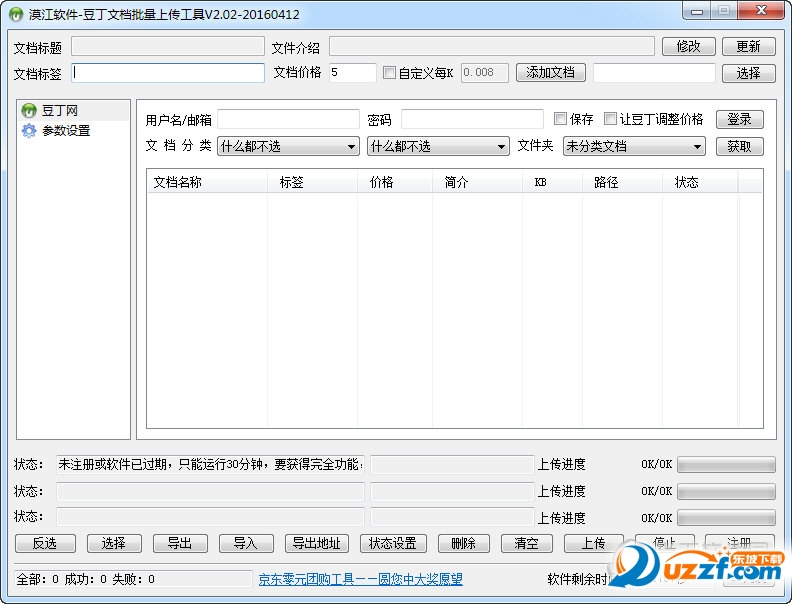Viewport: 792px width, 604px height.
Task: Click top-right 选择 button
Action: (749, 73)
